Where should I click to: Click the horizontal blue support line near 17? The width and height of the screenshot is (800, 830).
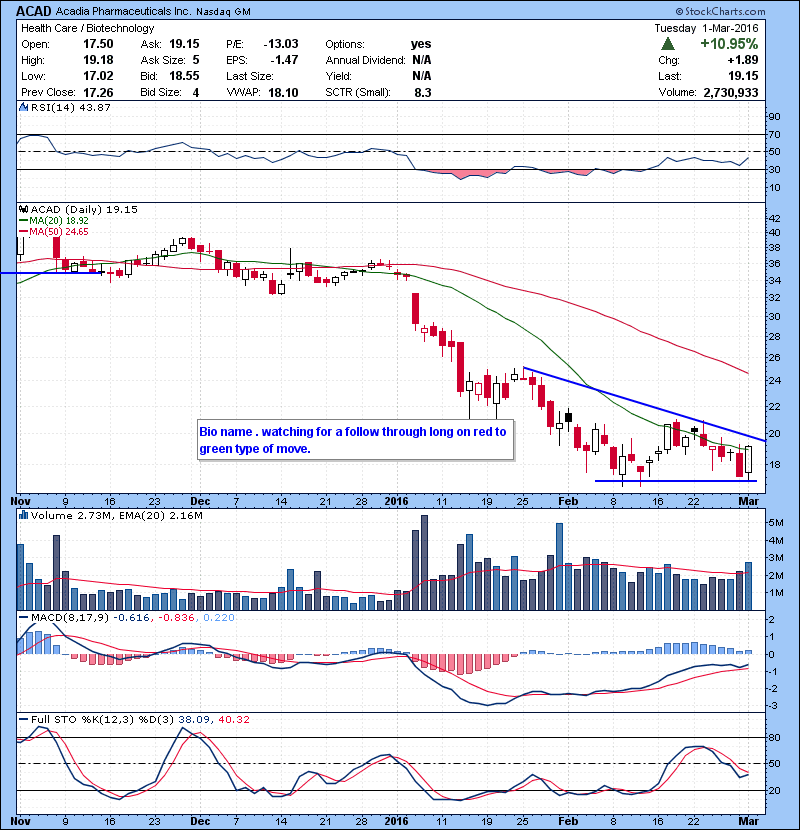click(x=676, y=481)
